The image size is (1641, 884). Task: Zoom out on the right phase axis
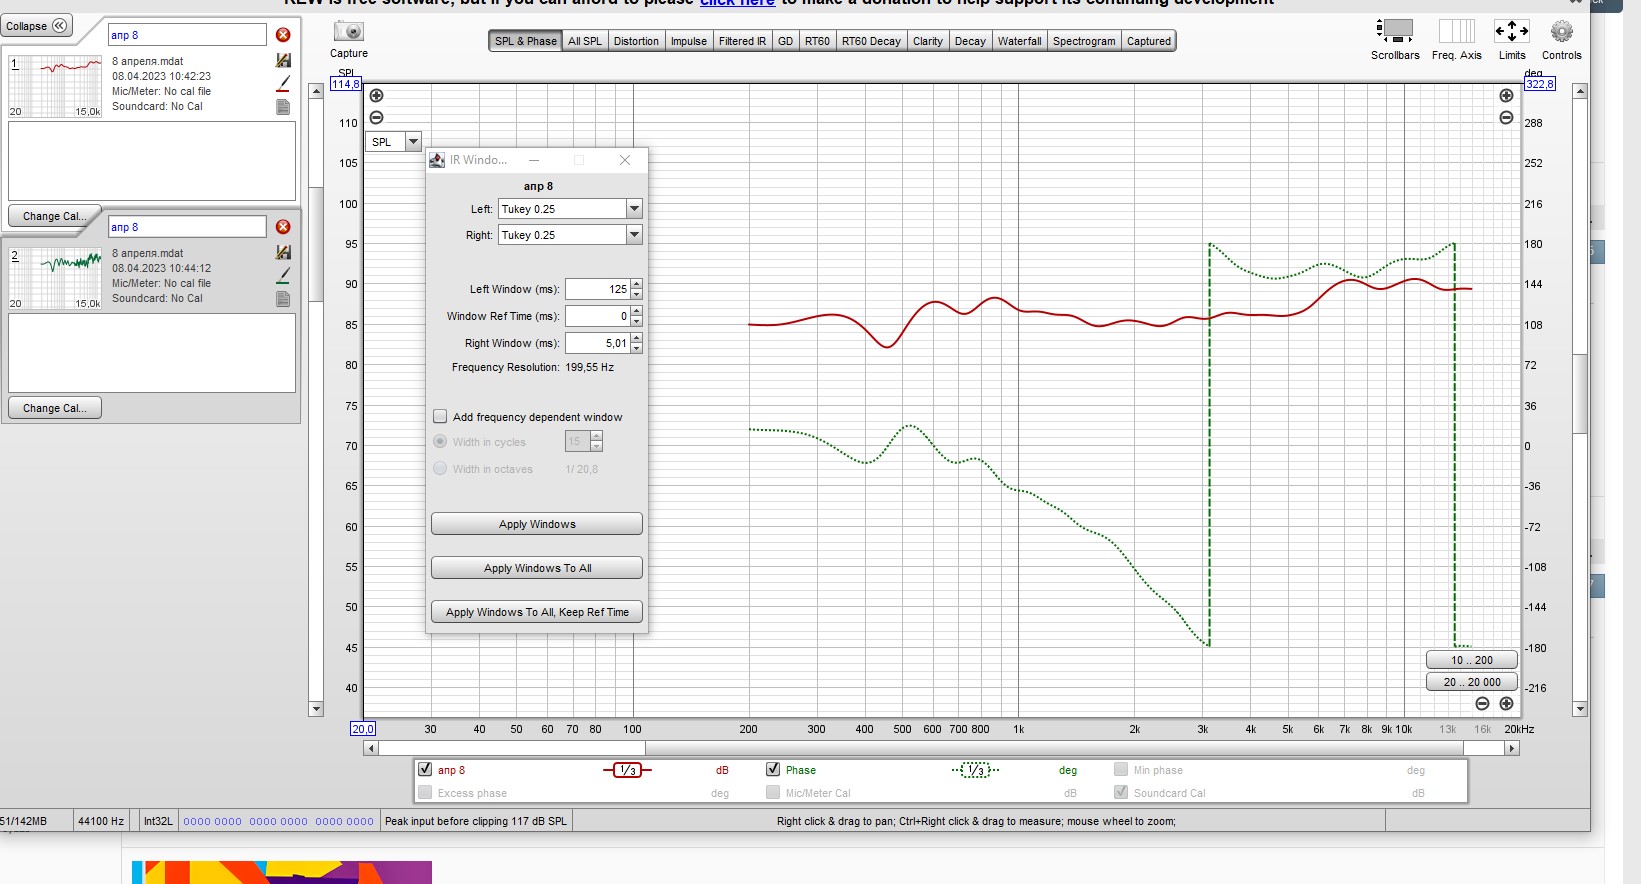coord(1506,117)
